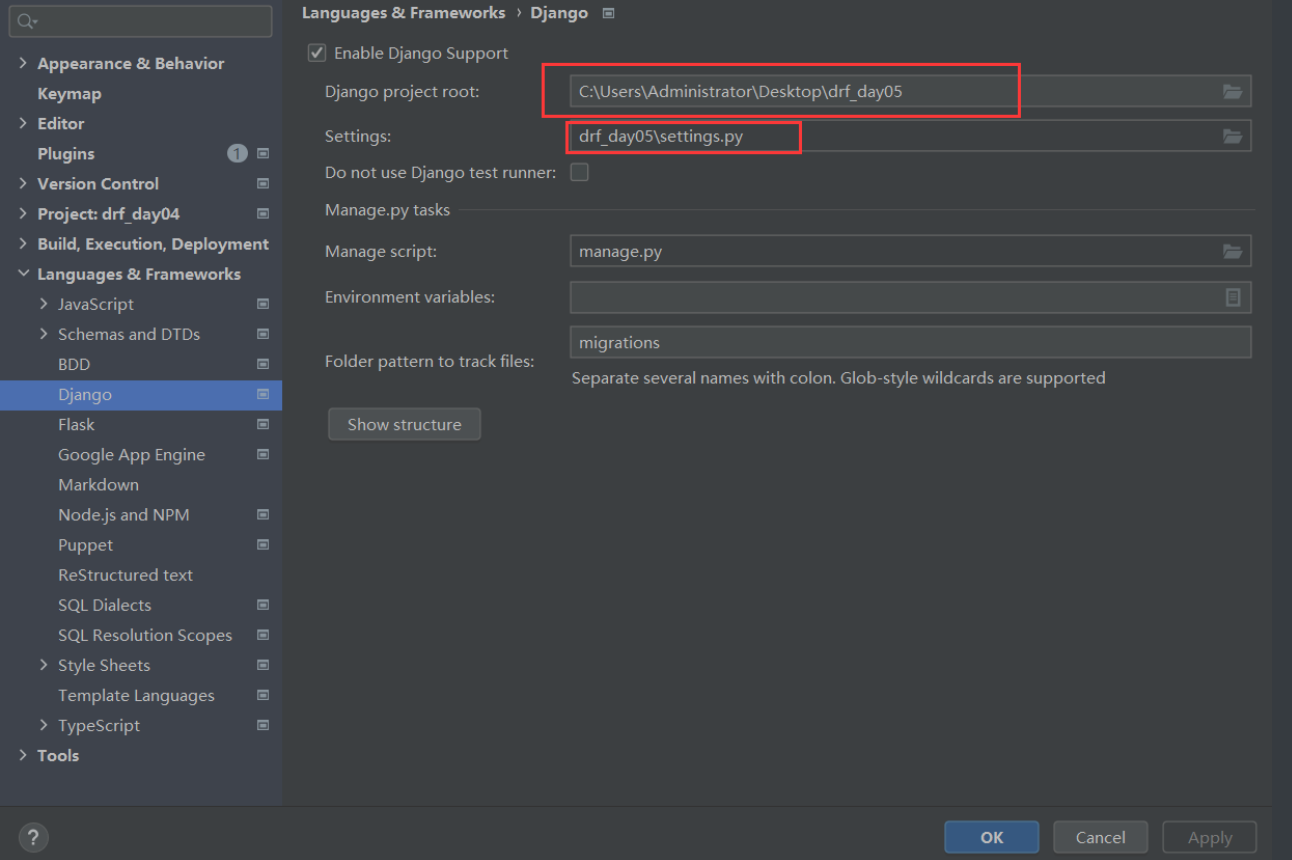The width and height of the screenshot is (1292, 860).
Task: Expand the Version Control section arrow
Action: (x=23, y=183)
